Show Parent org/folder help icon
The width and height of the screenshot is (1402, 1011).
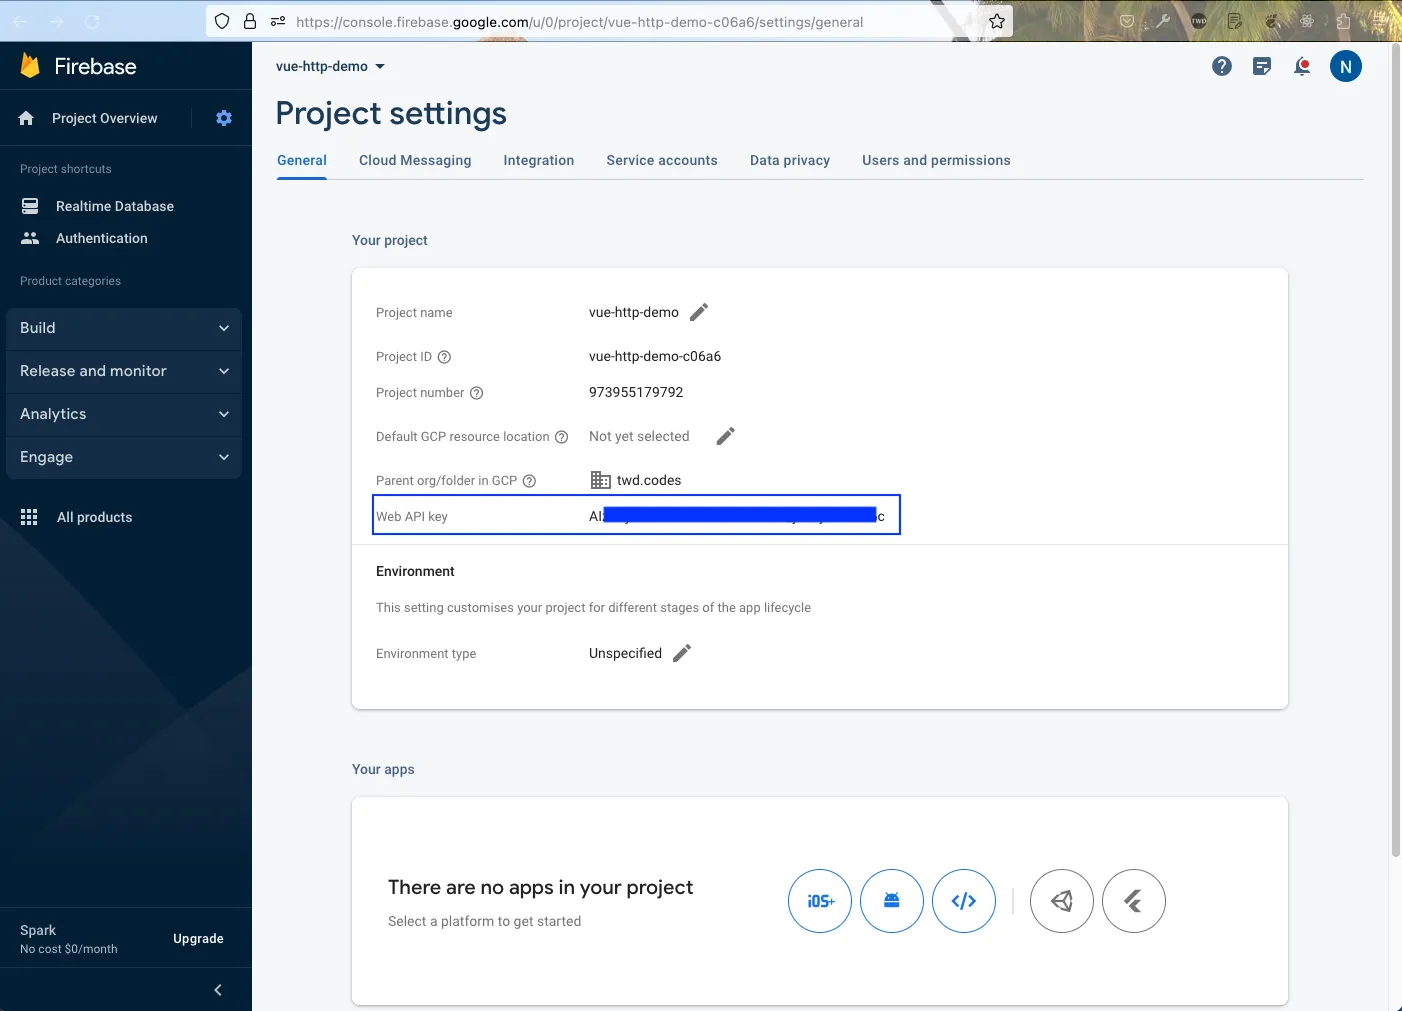coord(530,481)
